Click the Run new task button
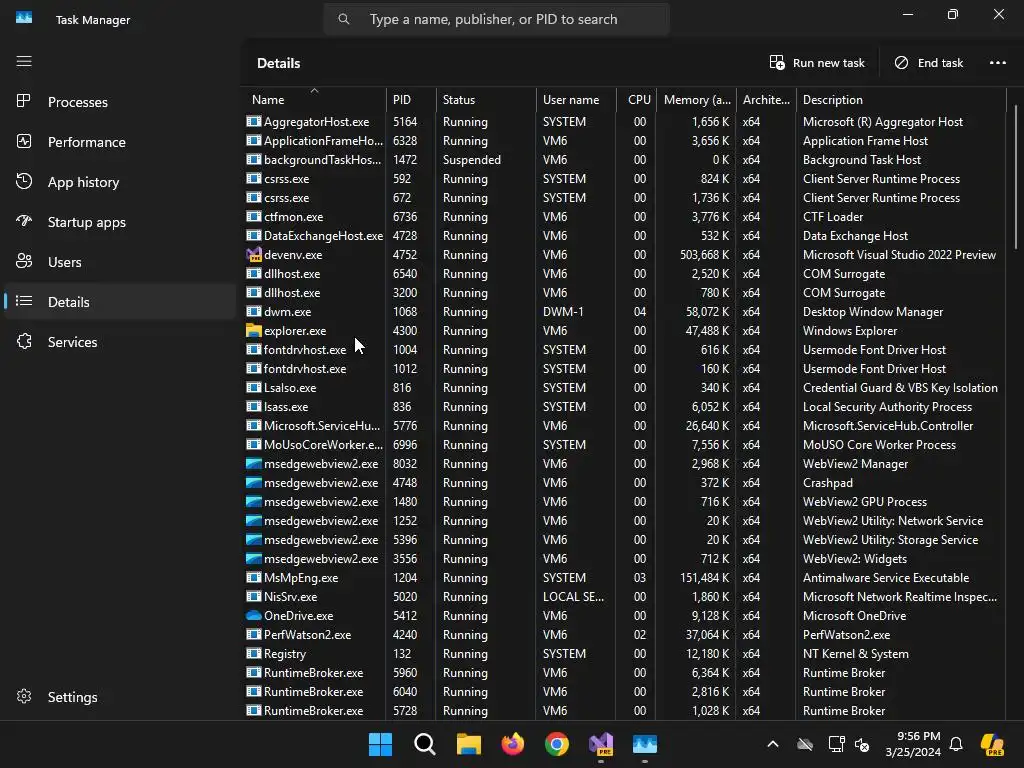 point(817,63)
